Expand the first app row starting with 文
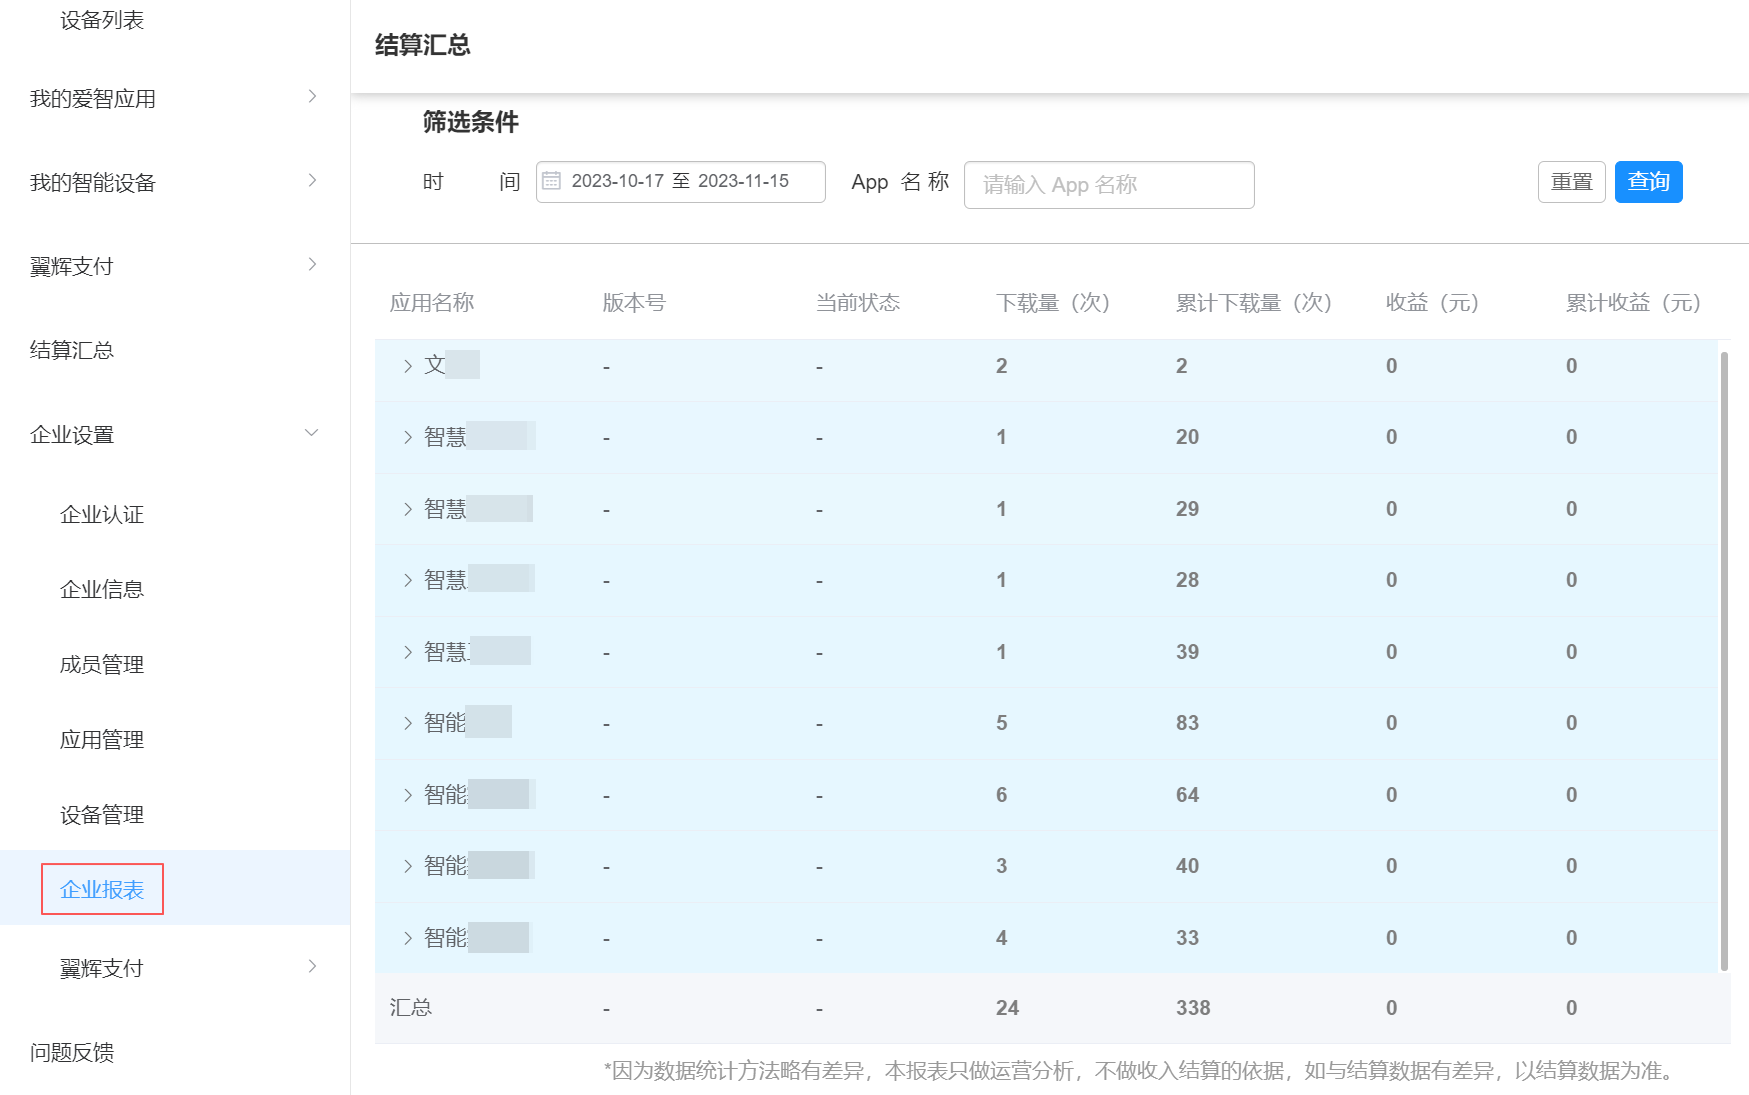The height and width of the screenshot is (1095, 1749). (407, 365)
